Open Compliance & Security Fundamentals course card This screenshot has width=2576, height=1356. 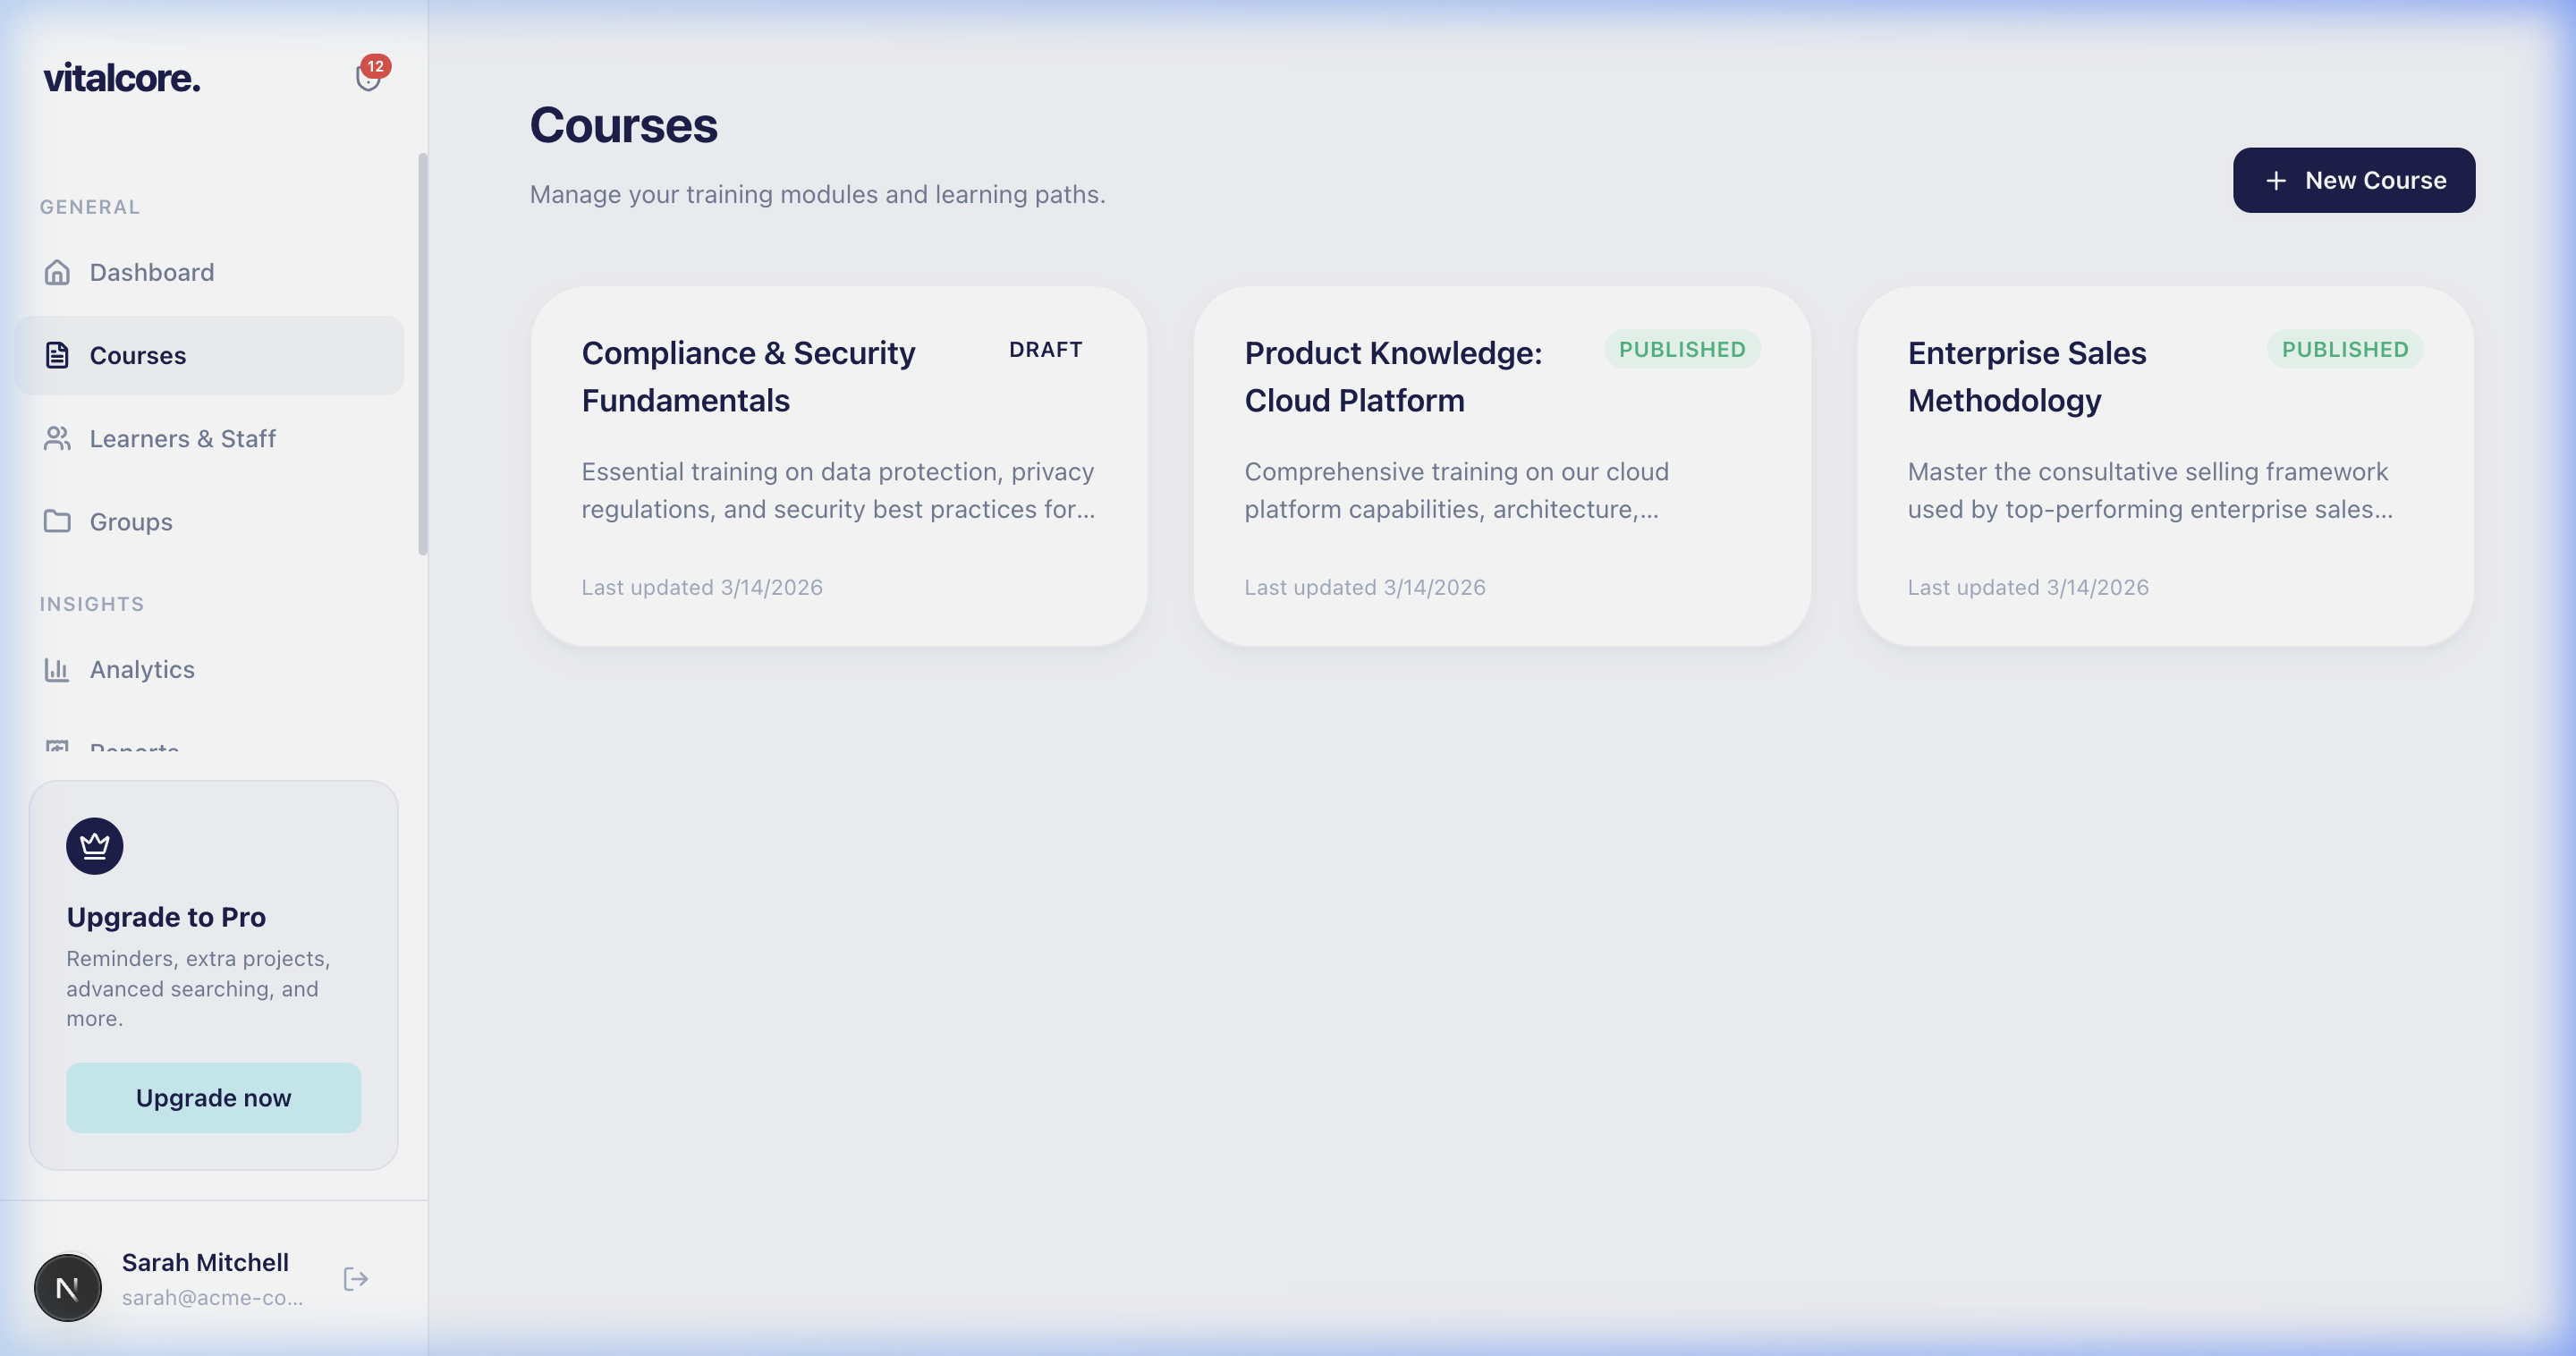838,466
